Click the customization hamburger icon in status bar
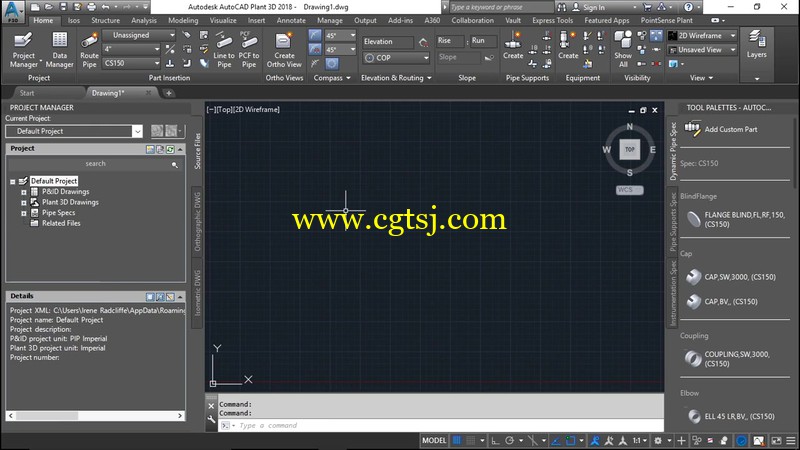Viewport: 800px width, 450px height. coord(791,441)
